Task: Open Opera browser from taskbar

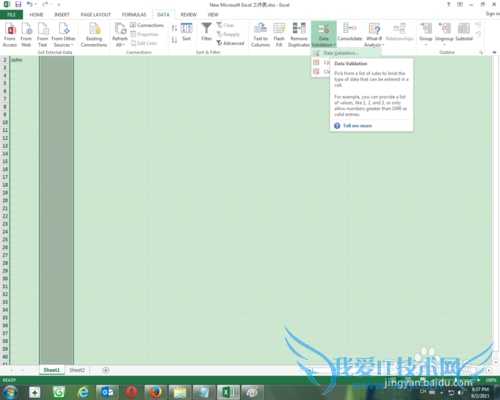Action: pyautogui.click(x=131, y=392)
